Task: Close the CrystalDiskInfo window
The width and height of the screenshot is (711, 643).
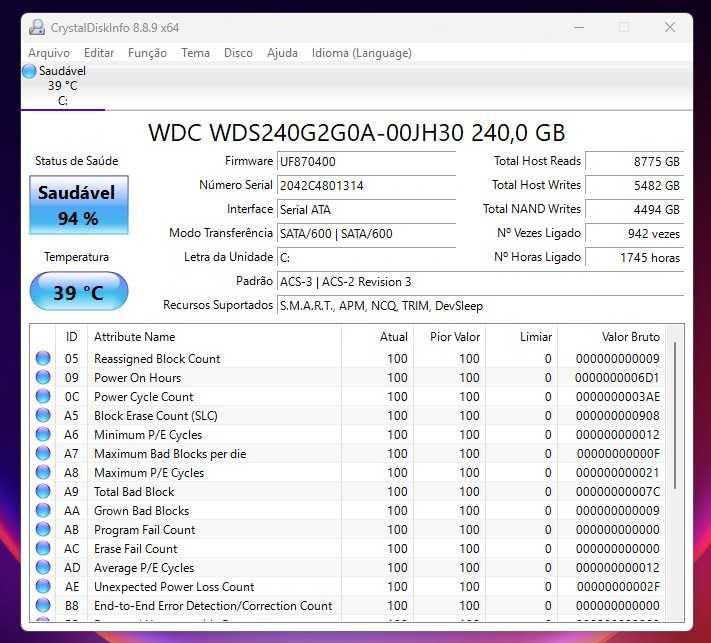Action: (670, 27)
